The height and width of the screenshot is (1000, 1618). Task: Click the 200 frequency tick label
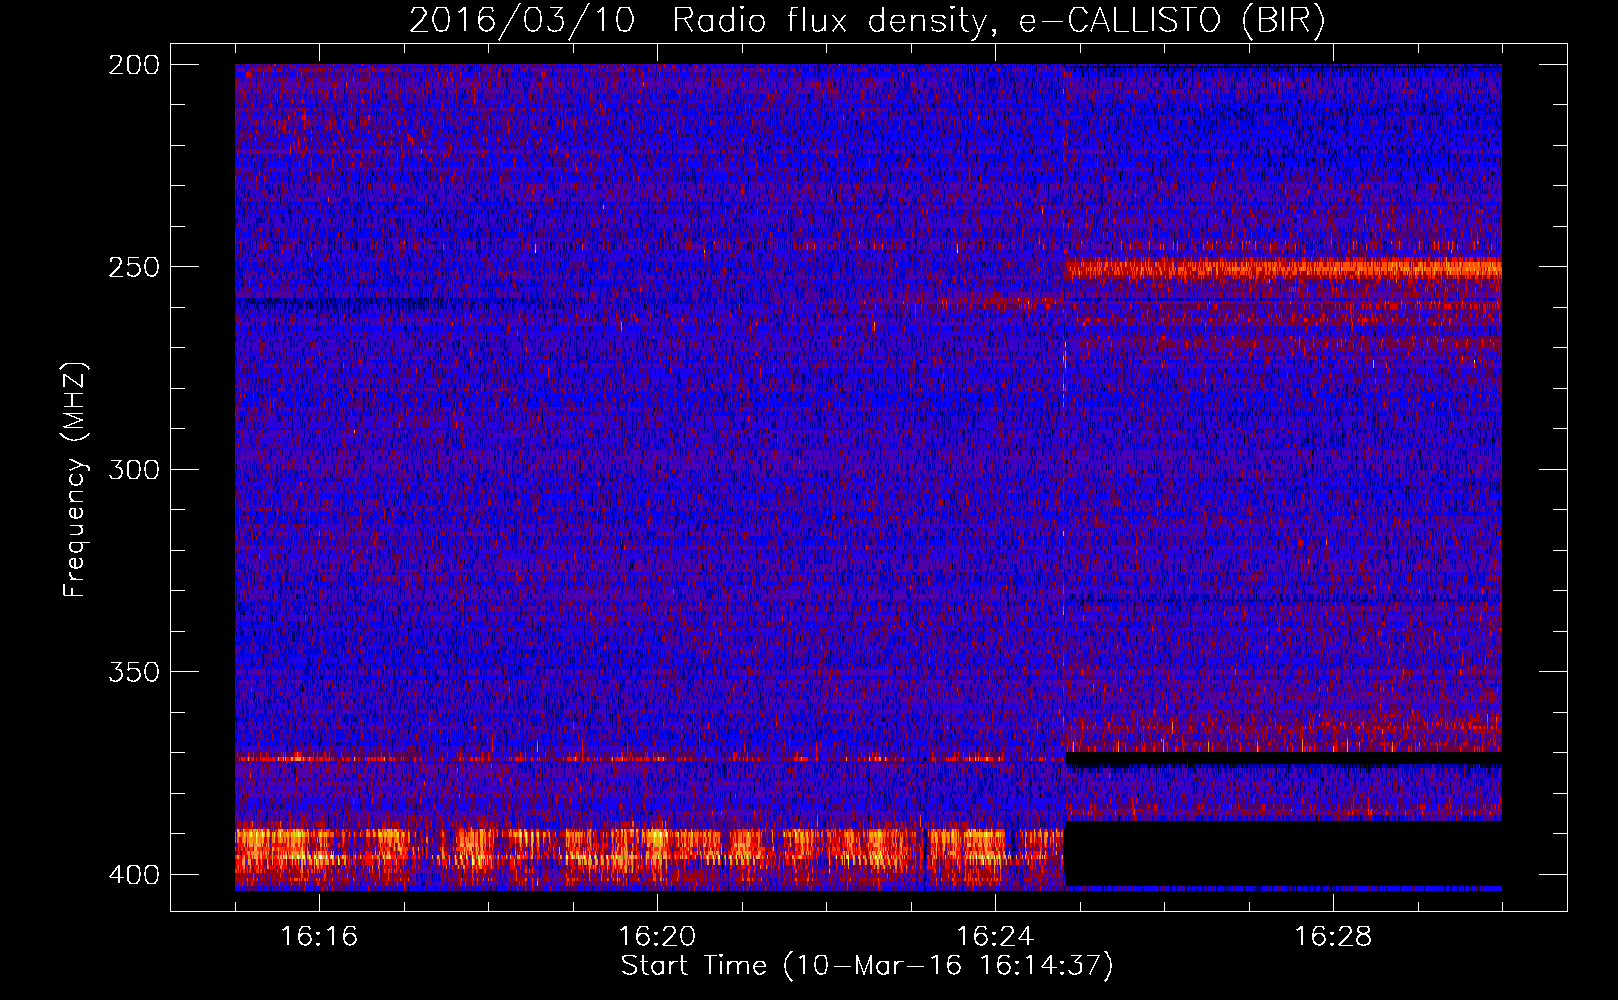(134, 65)
